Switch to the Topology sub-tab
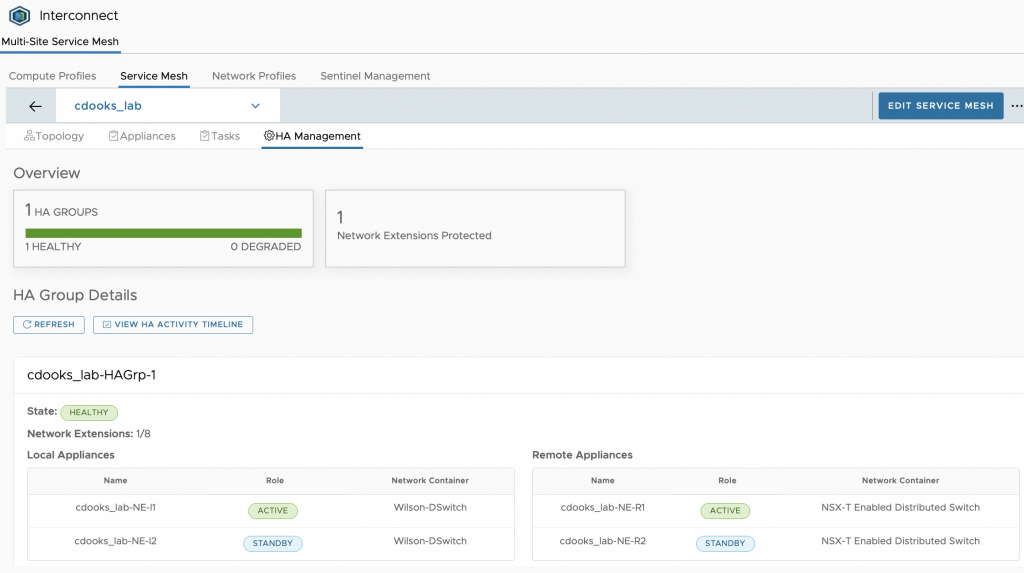Viewport: 1024px width, 573px height. (x=54, y=136)
